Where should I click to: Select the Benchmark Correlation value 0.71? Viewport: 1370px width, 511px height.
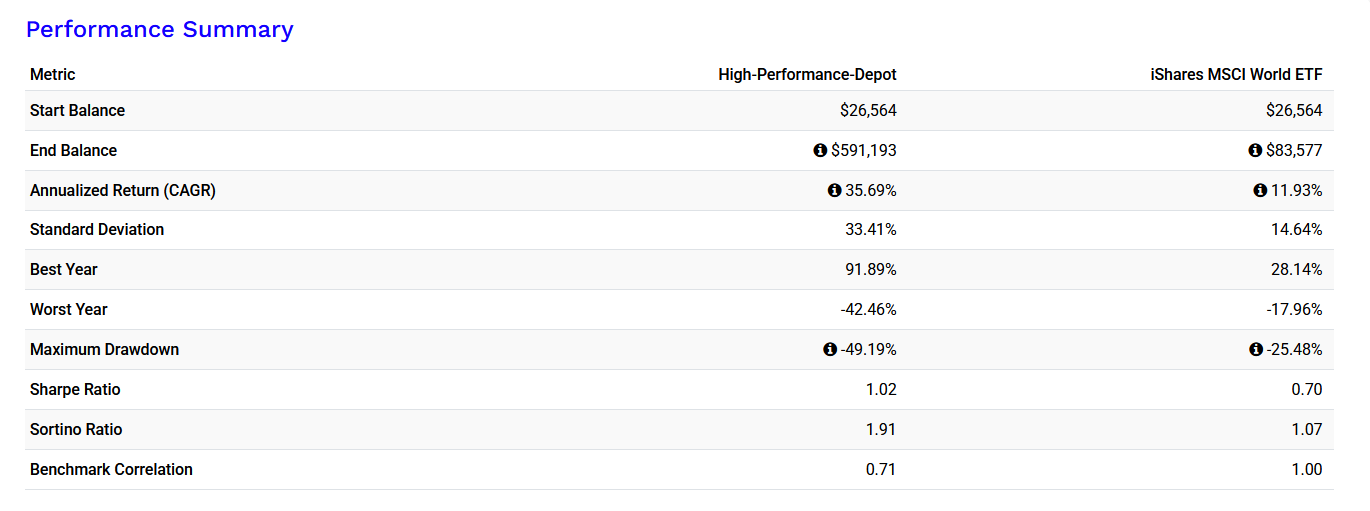tap(881, 470)
